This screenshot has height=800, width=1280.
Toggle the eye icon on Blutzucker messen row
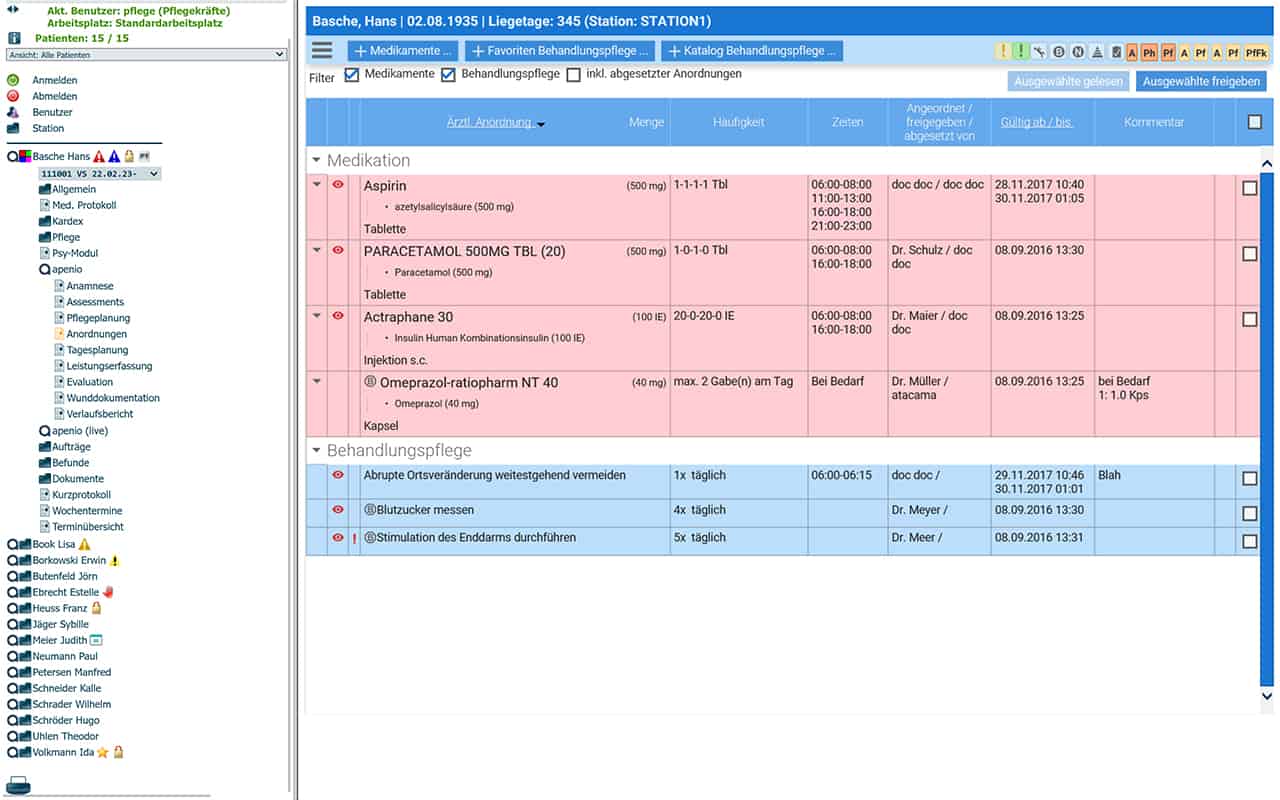pos(338,510)
